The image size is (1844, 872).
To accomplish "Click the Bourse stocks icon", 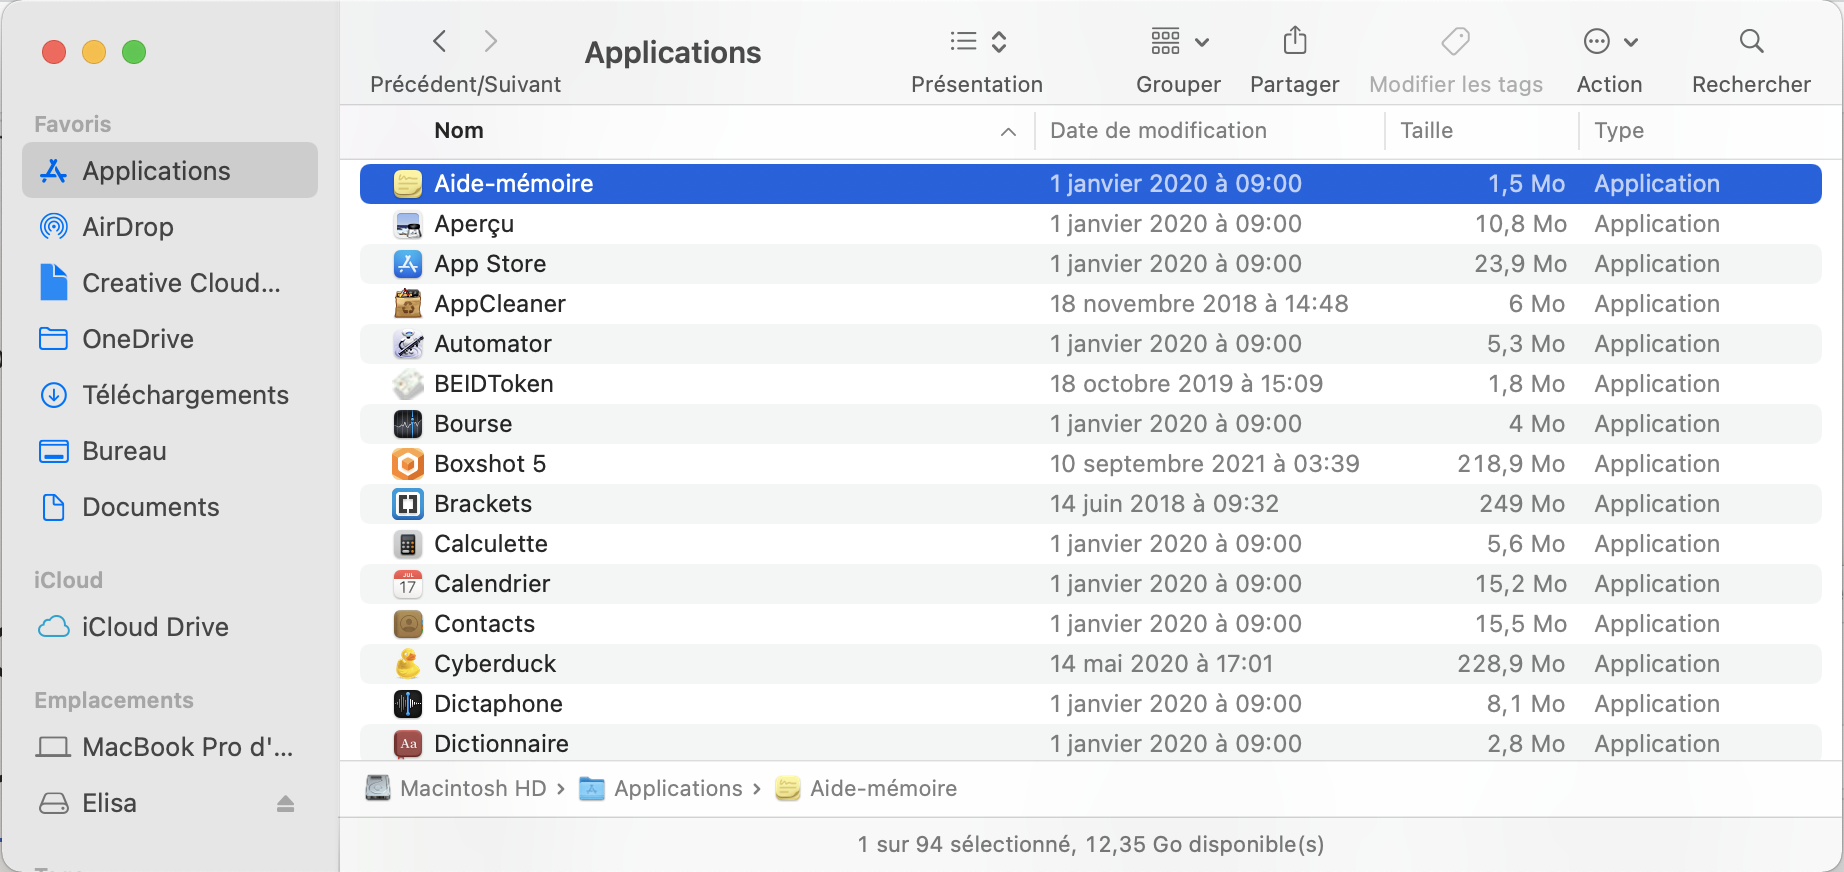I will click(x=408, y=424).
